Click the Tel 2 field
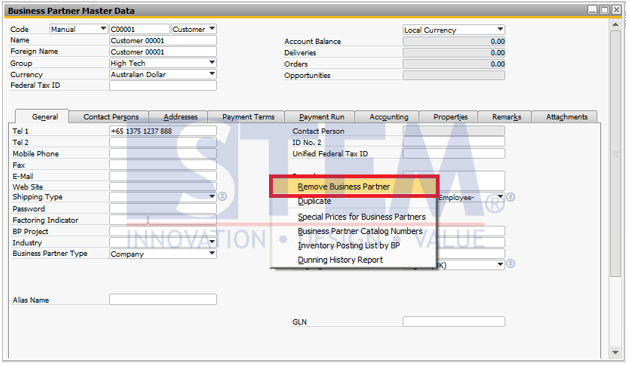Screen dimensions: 628x366 coord(163,142)
